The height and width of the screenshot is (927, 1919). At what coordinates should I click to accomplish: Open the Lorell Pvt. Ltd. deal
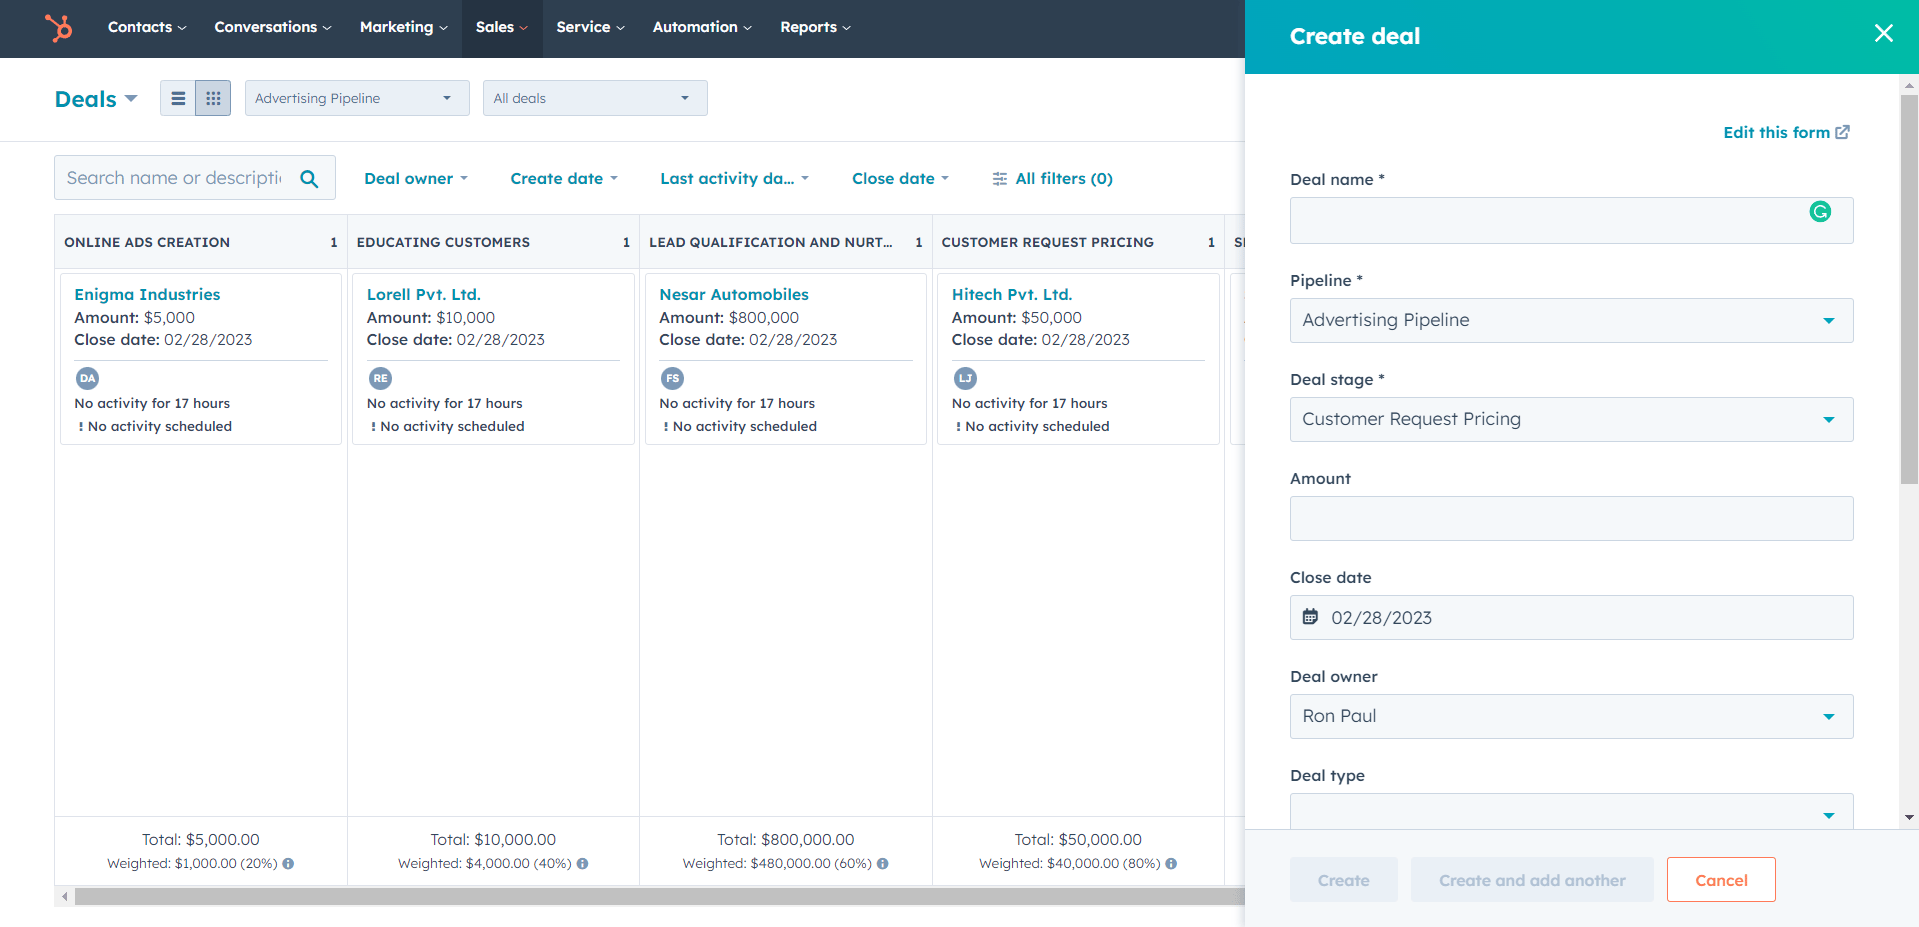[423, 294]
